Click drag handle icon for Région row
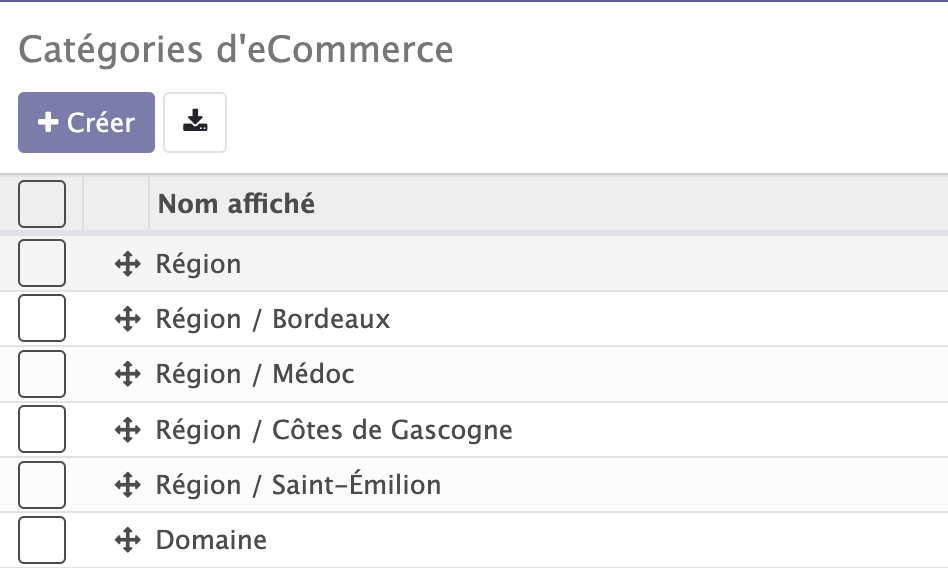948x568 pixels. (127, 264)
